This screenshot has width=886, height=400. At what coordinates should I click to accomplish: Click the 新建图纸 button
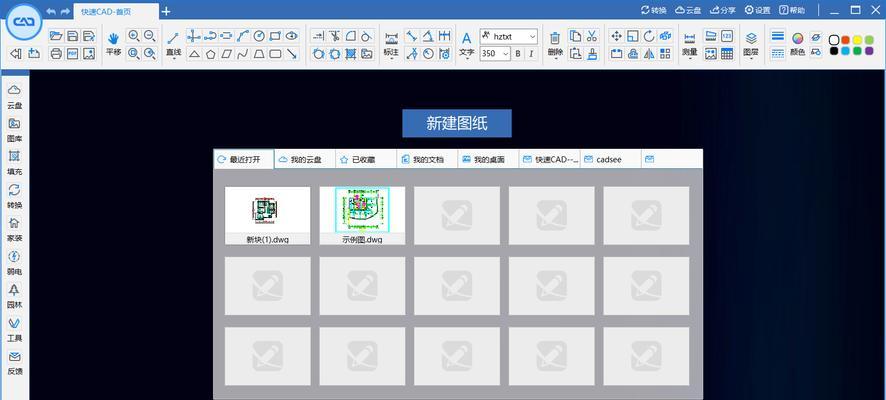(x=457, y=123)
